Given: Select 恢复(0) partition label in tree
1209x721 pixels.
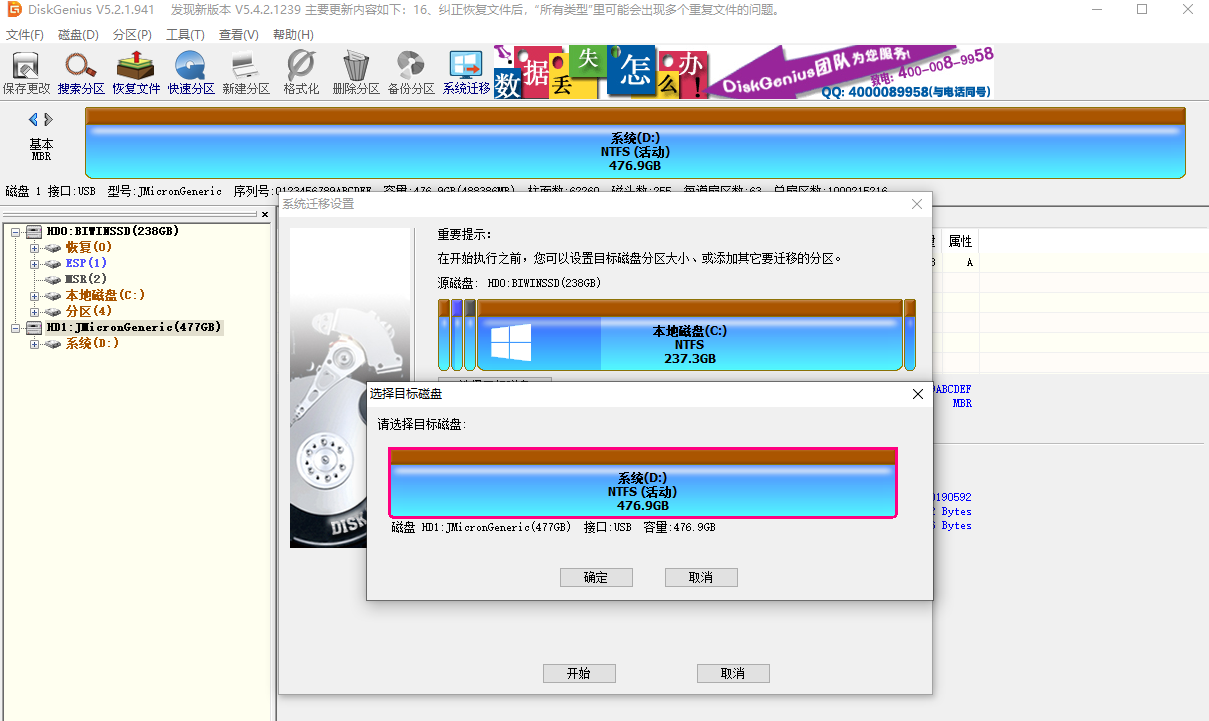Looking at the screenshot, I should (x=89, y=247).
